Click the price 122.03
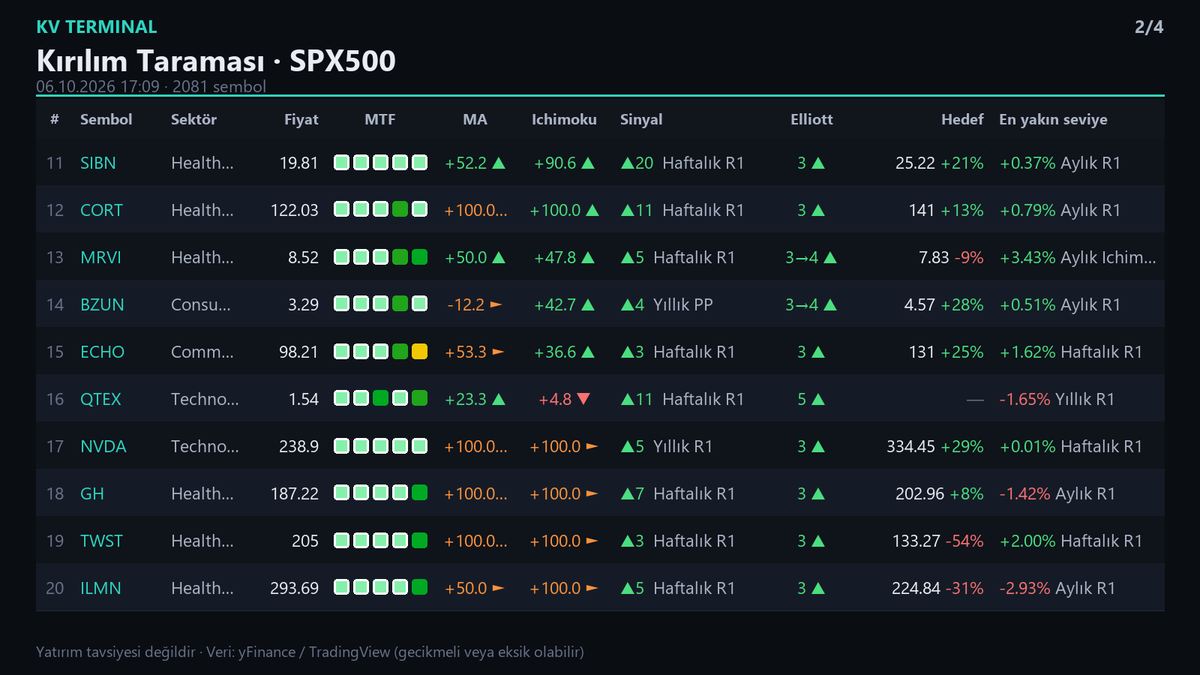 tap(295, 210)
